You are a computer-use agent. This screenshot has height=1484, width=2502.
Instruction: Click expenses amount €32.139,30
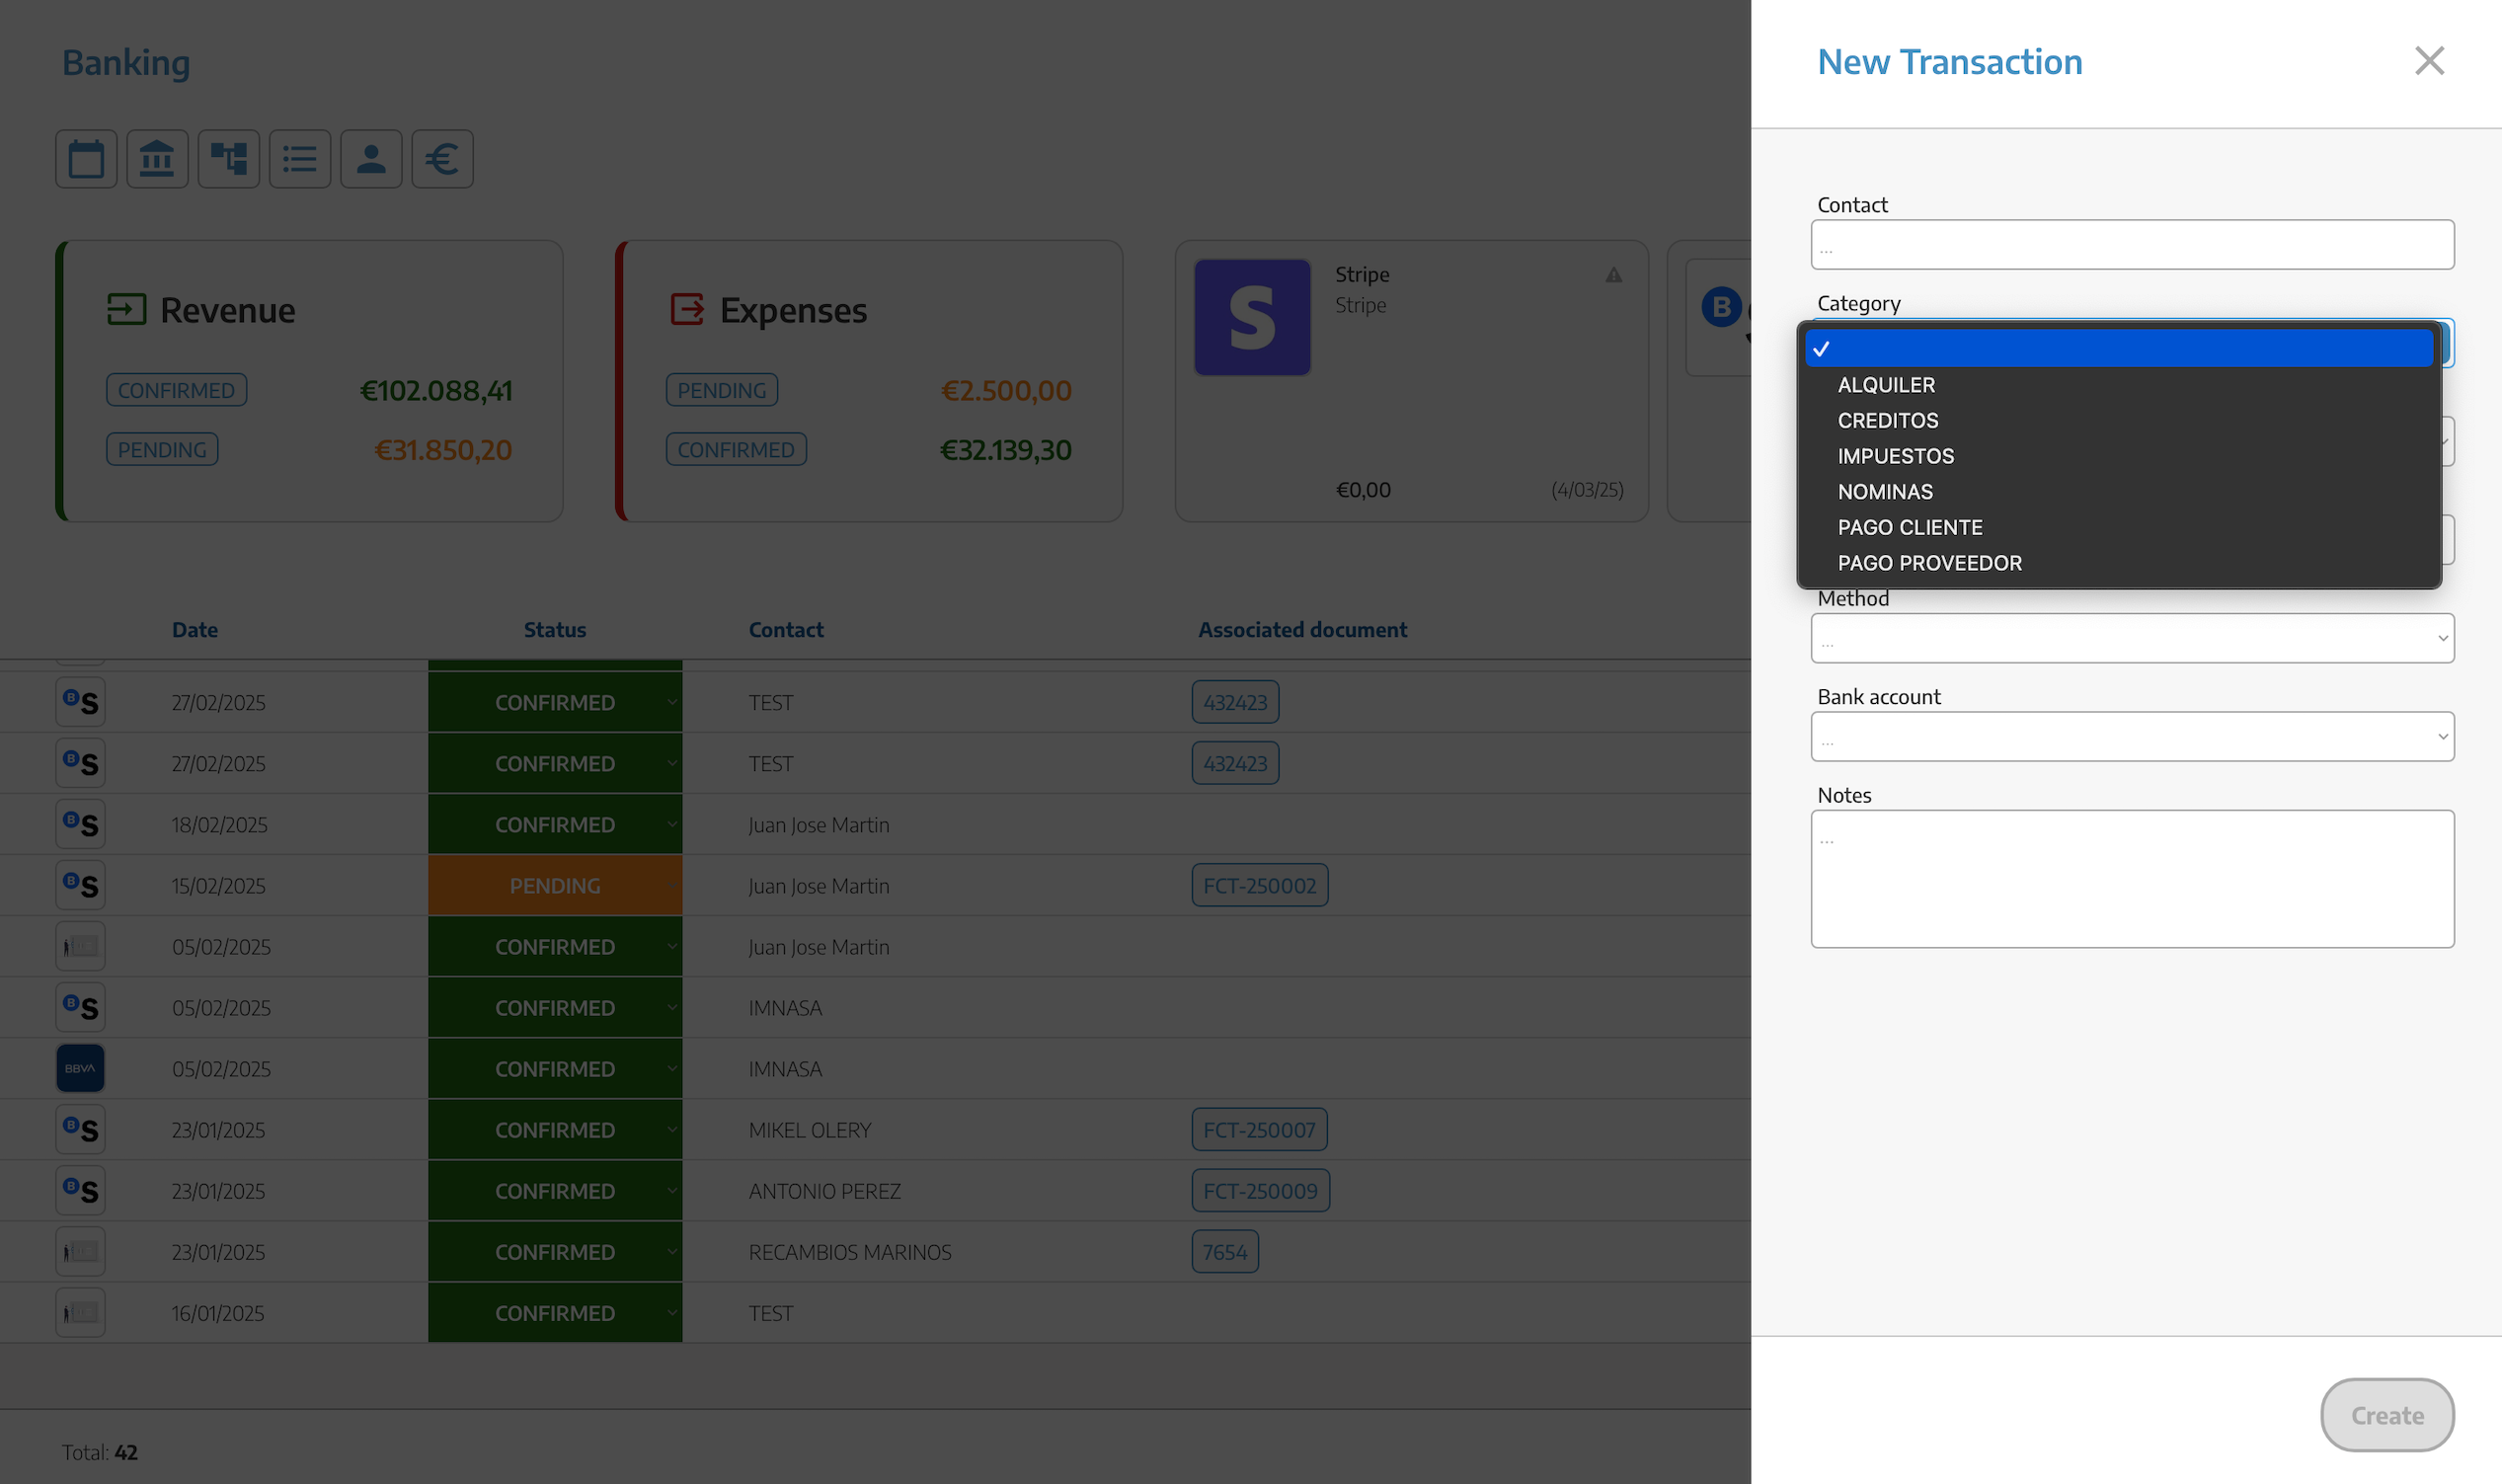pyautogui.click(x=1005, y=450)
